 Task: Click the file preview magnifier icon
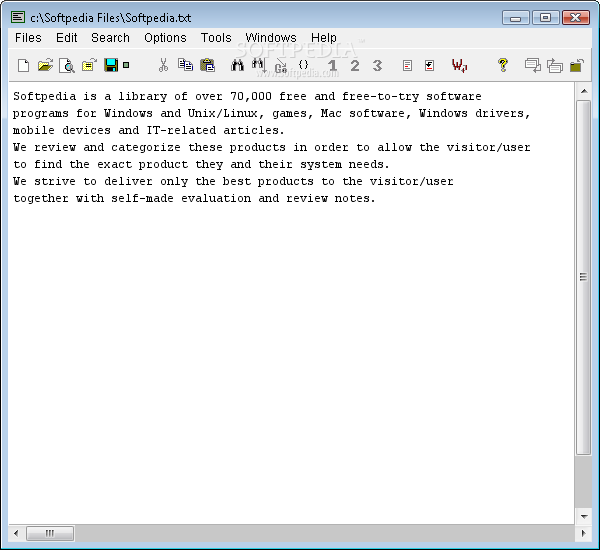(x=67, y=66)
